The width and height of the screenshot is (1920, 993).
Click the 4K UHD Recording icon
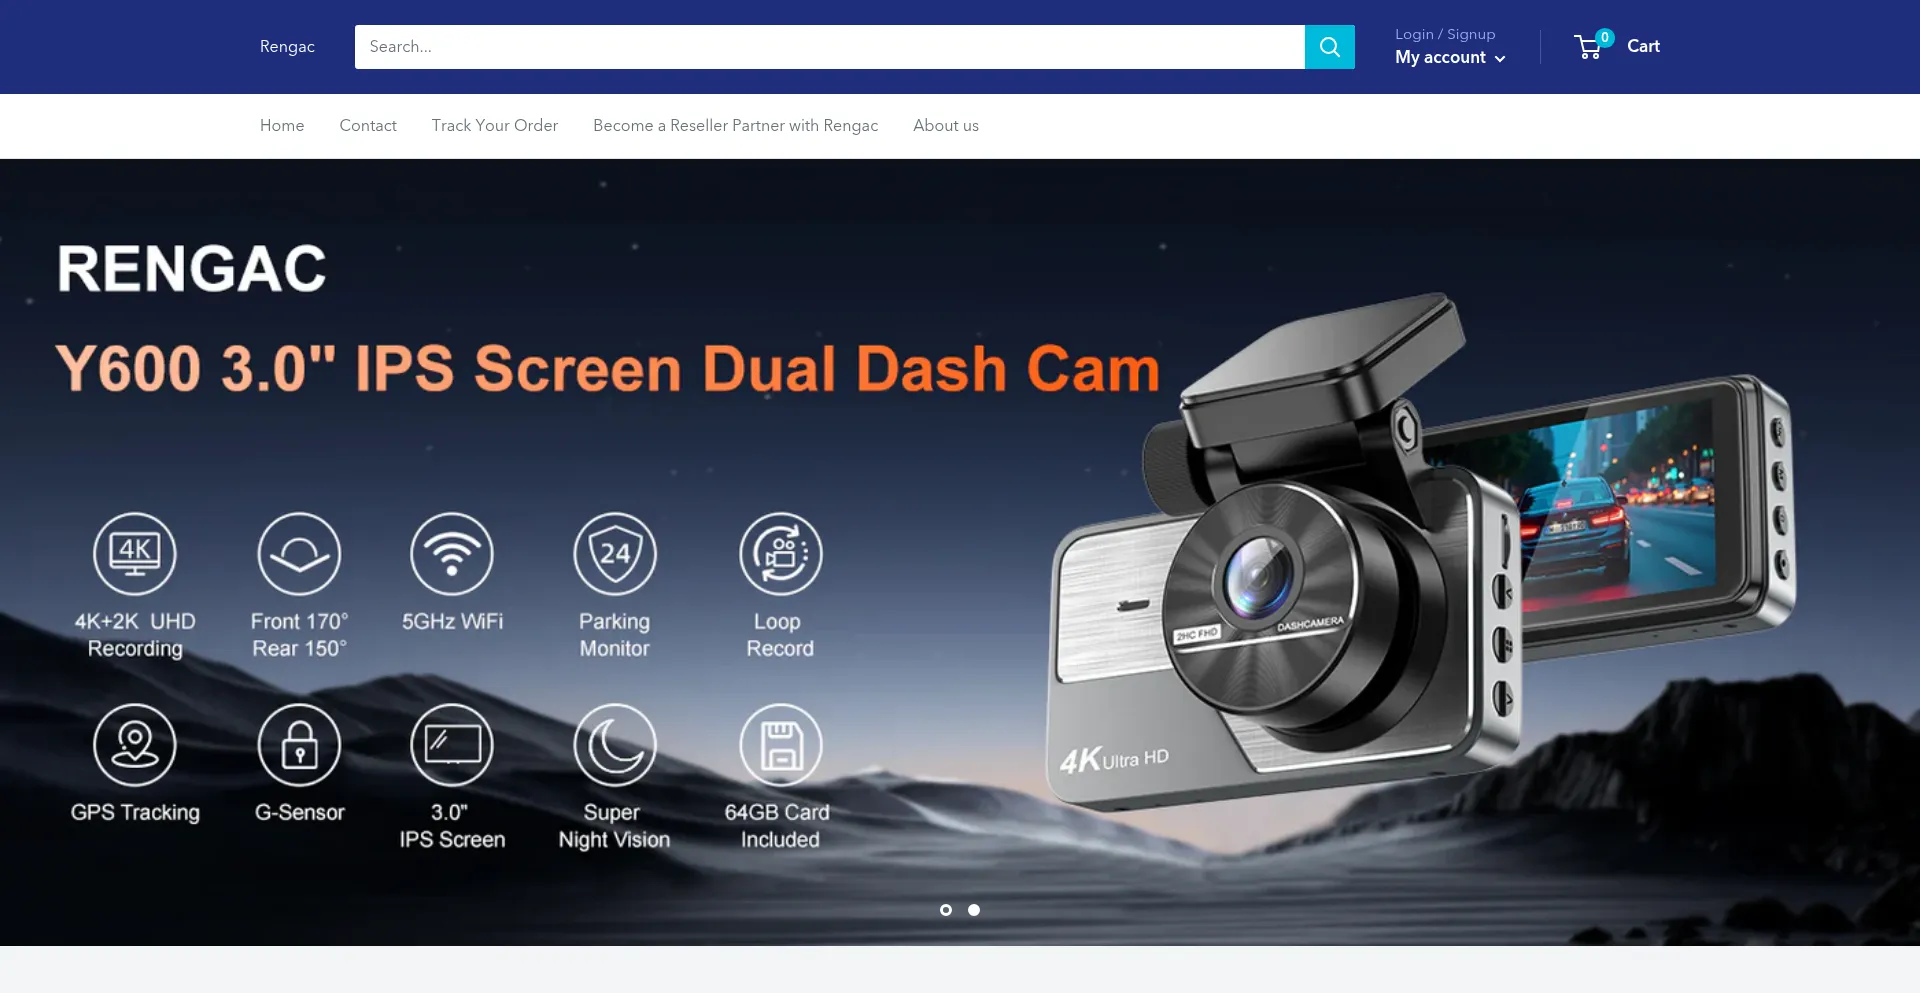(135, 553)
